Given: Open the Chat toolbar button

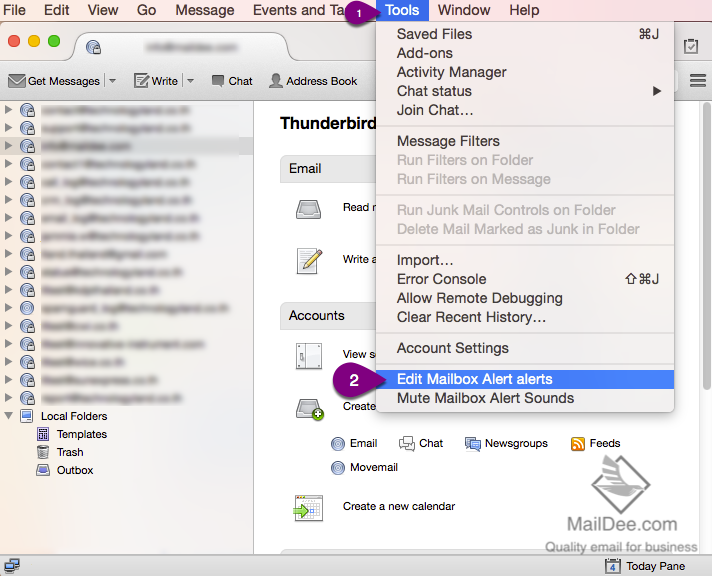Looking at the screenshot, I should [232, 81].
